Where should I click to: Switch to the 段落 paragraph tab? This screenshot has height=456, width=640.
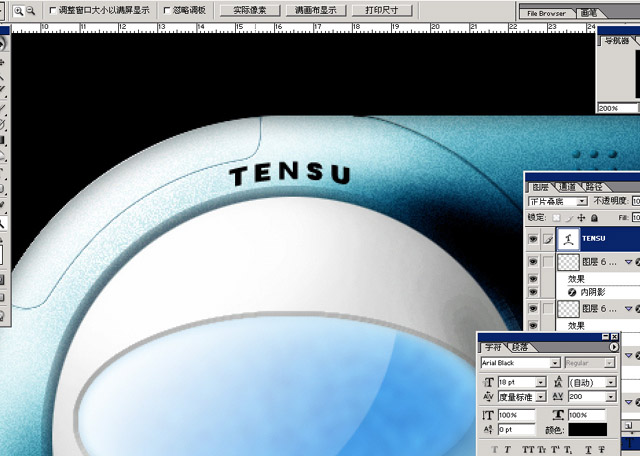point(520,347)
